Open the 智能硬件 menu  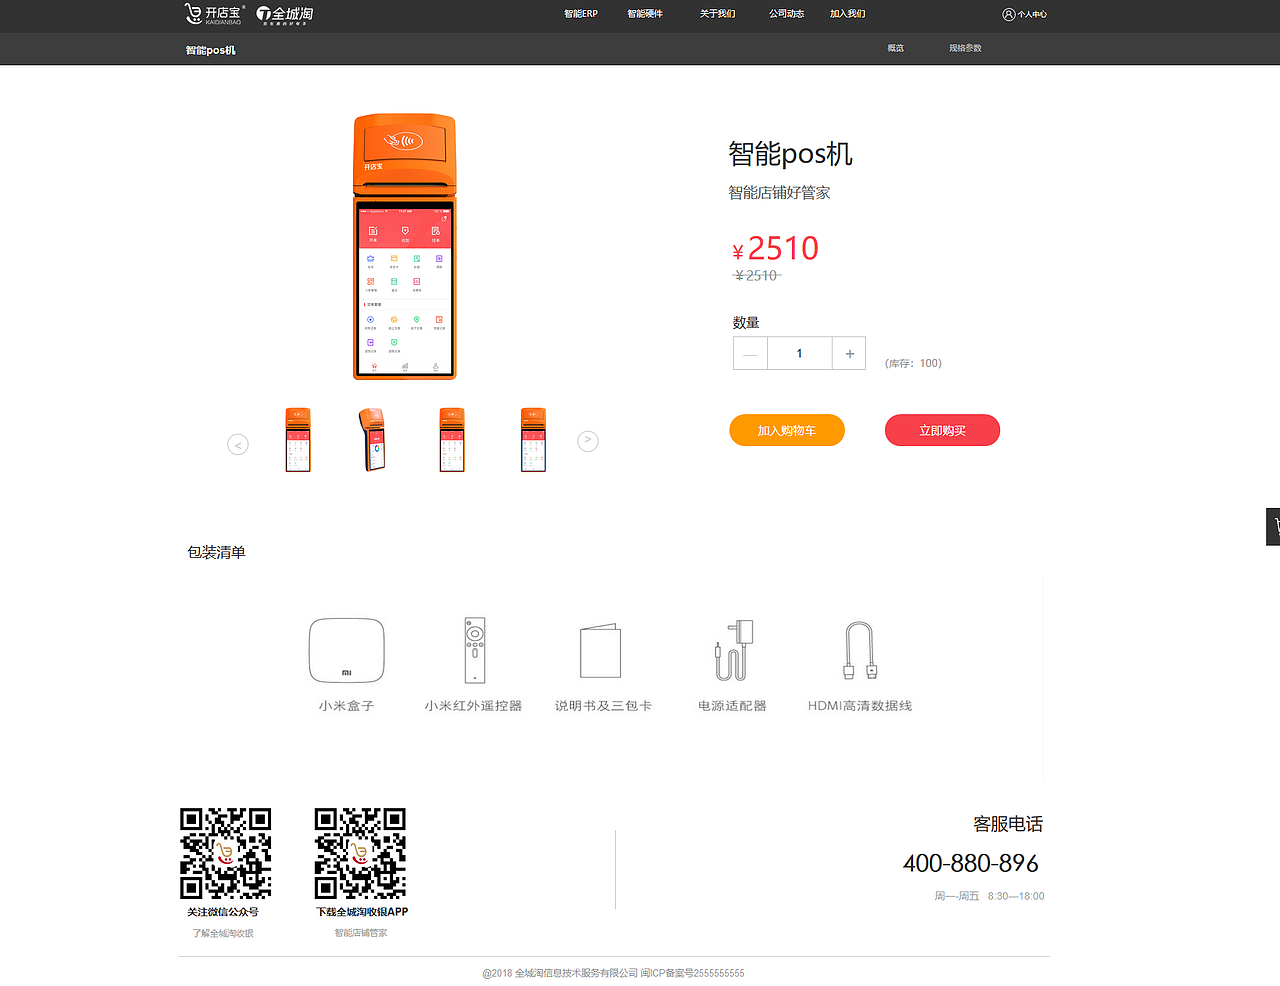point(645,14)
